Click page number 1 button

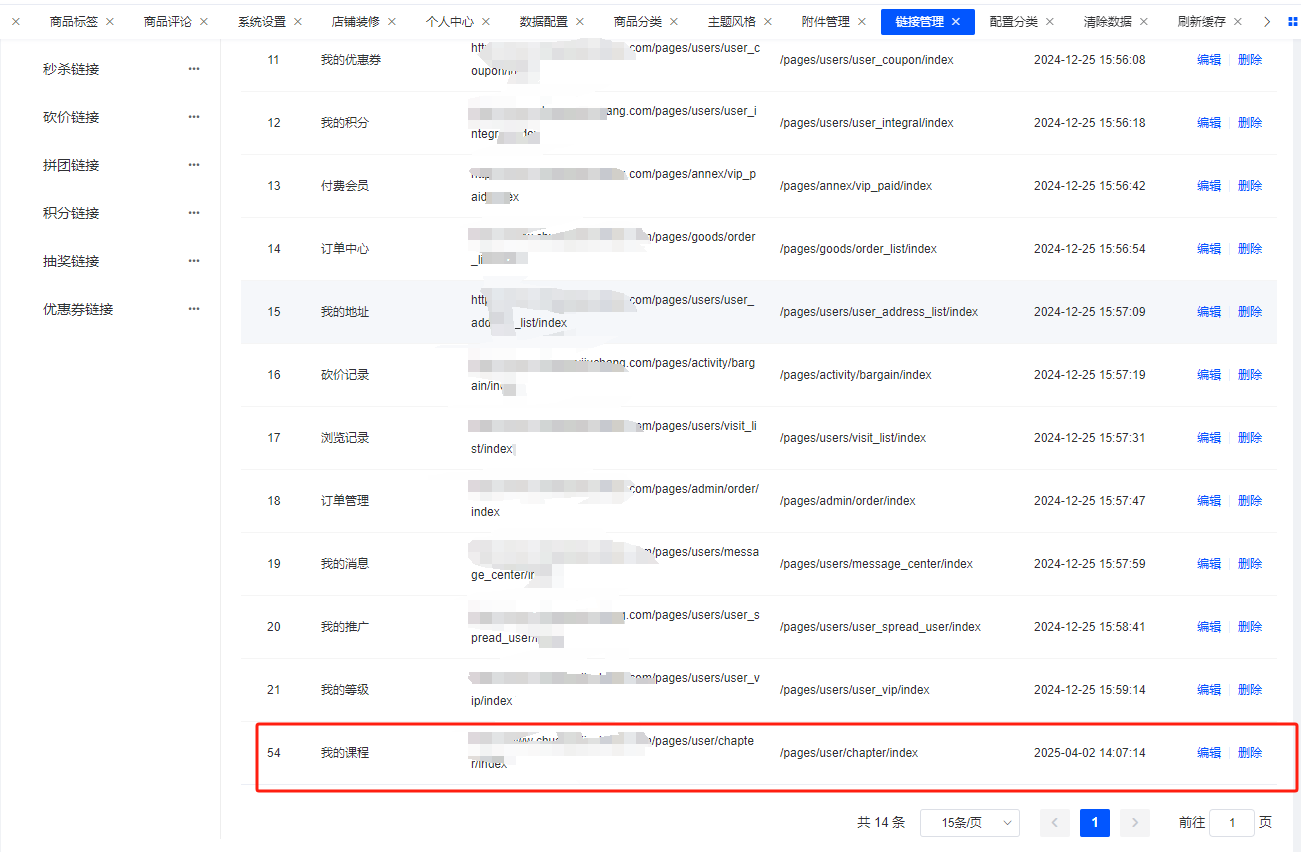[x=1095, y=823]
